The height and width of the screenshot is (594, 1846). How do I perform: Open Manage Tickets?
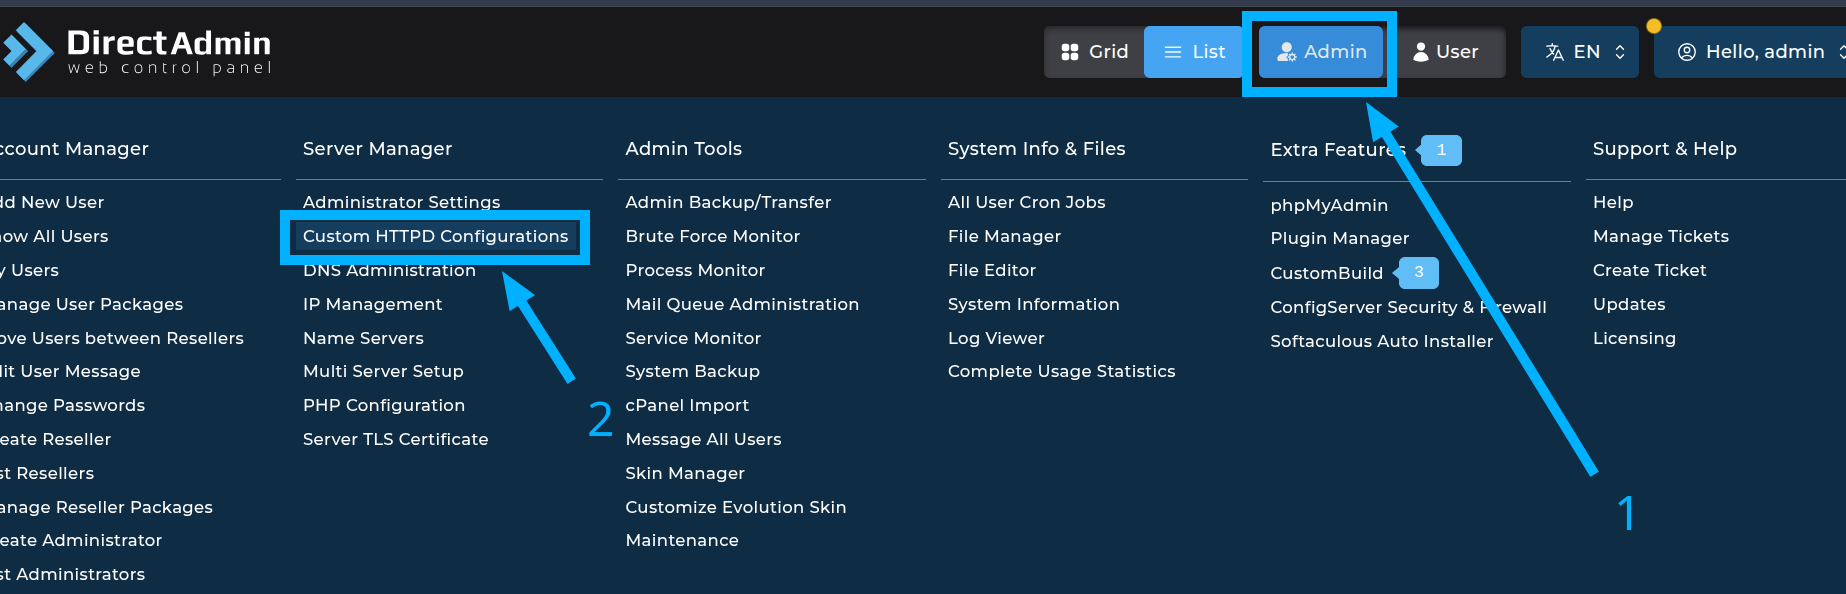pos(1660,236)
